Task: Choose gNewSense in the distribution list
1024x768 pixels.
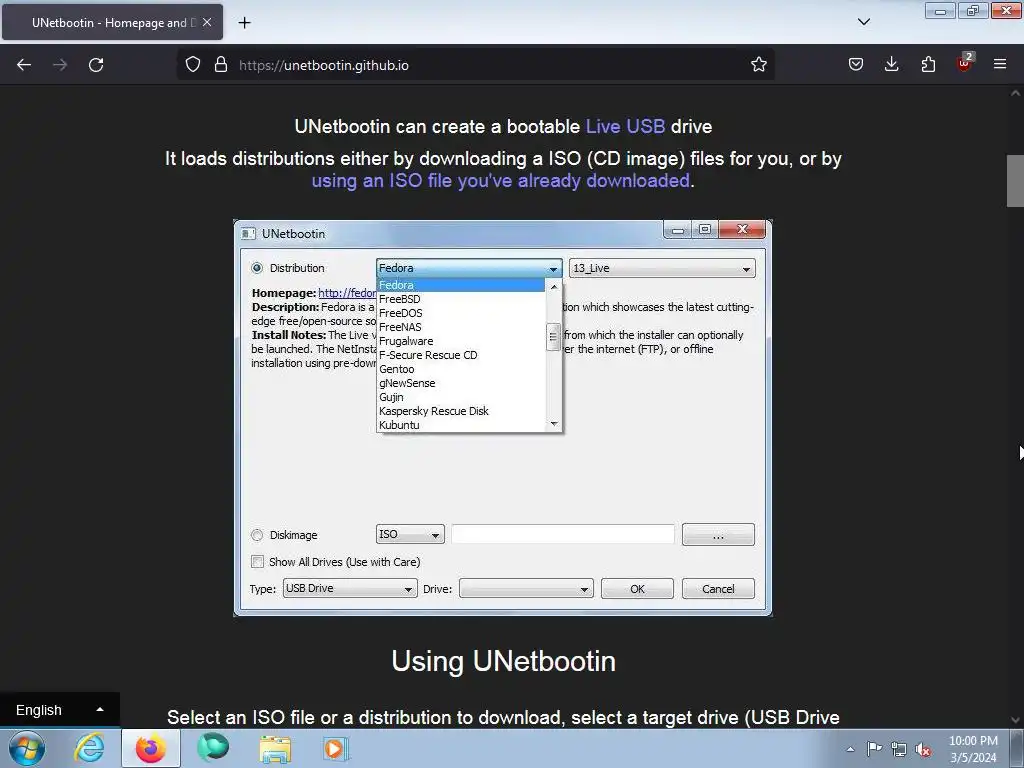Action: (461, 383)
